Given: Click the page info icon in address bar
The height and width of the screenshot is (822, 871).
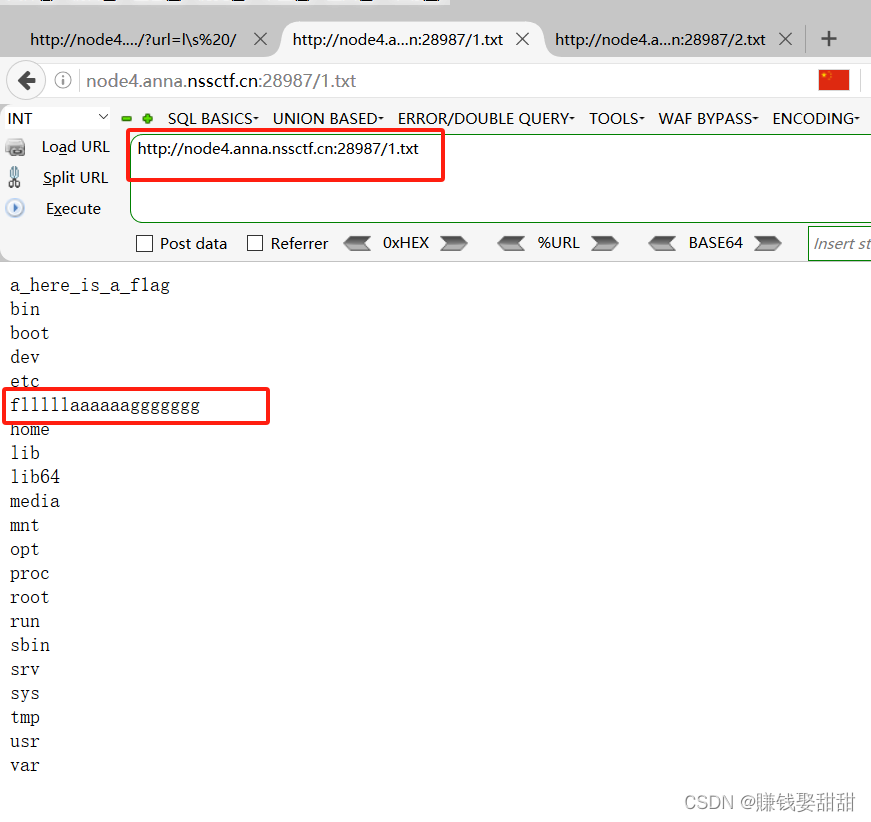Looking at the screenshot, I should (x=62, y=80).
